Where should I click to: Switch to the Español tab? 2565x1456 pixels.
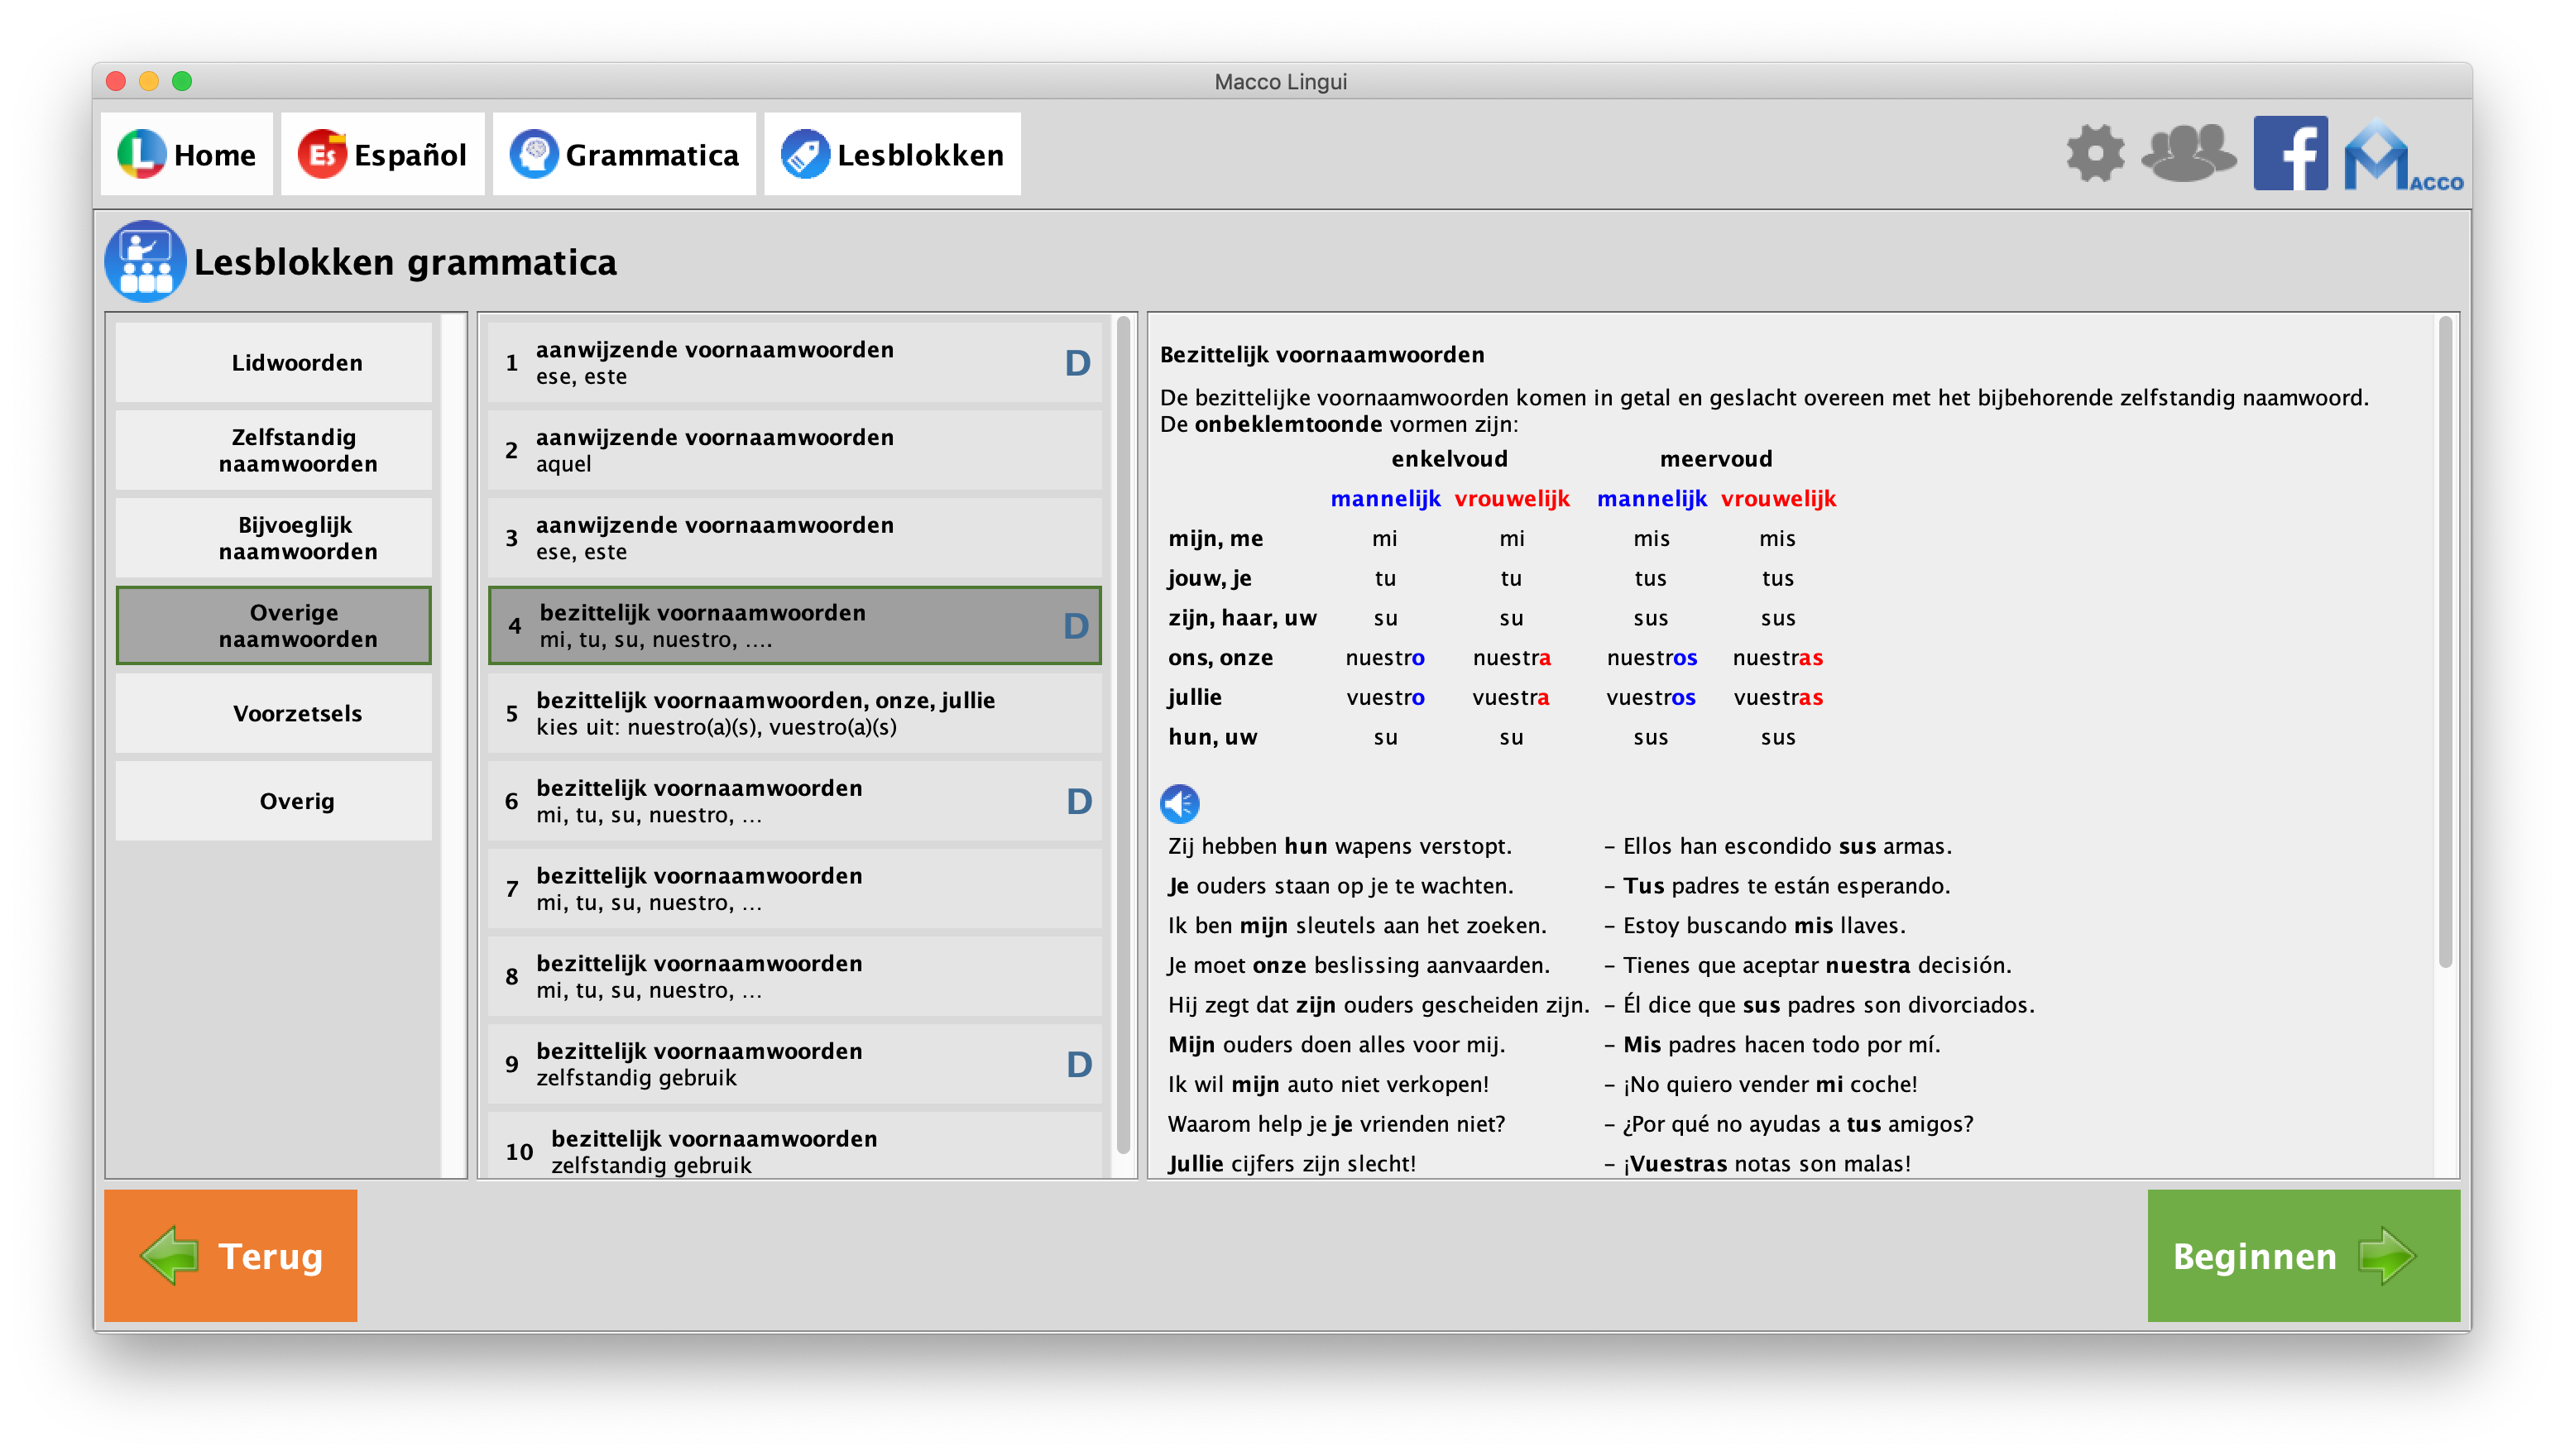click(383, 154)
